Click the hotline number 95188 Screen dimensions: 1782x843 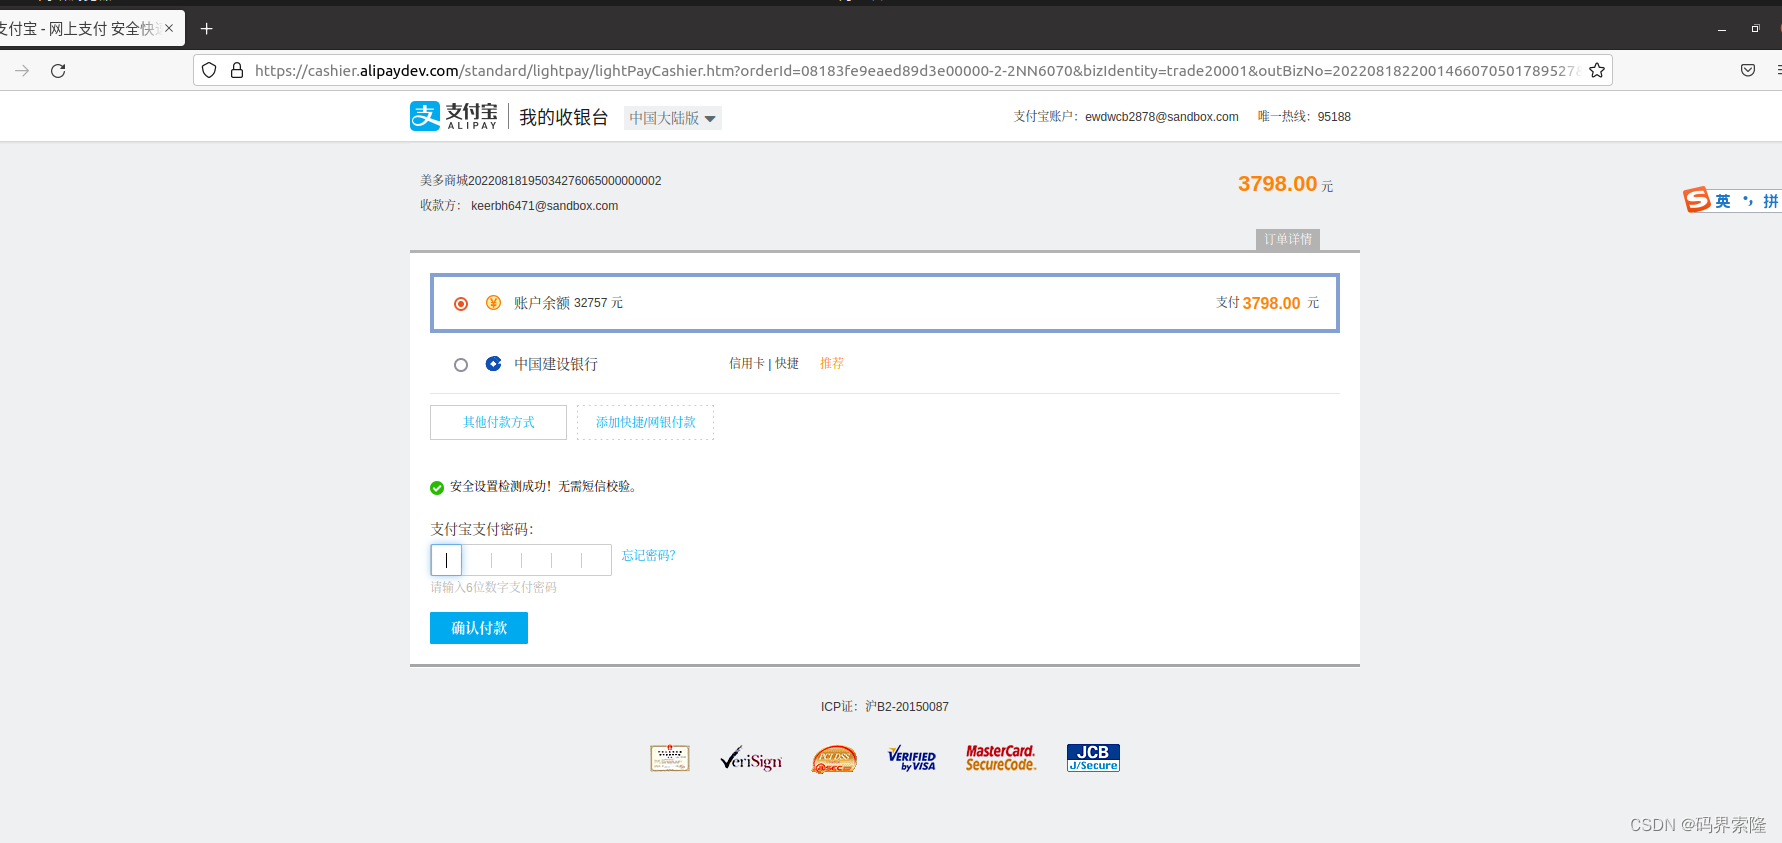click(1334, 117)
